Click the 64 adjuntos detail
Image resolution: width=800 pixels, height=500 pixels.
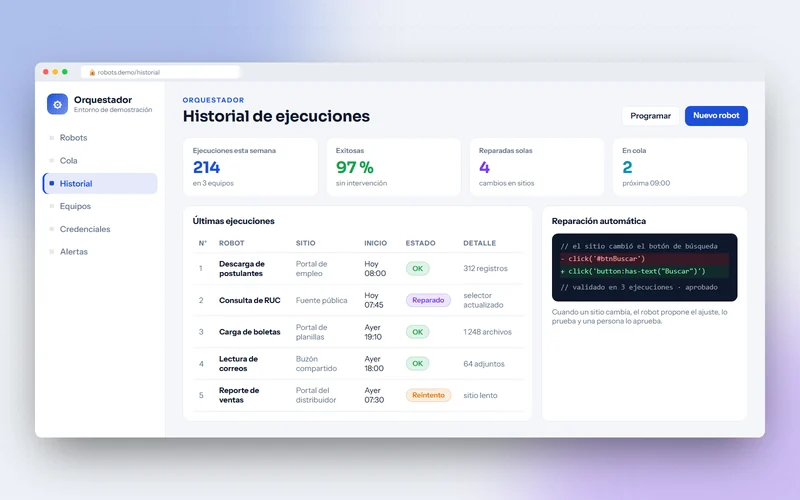click(x=484, y=364)
